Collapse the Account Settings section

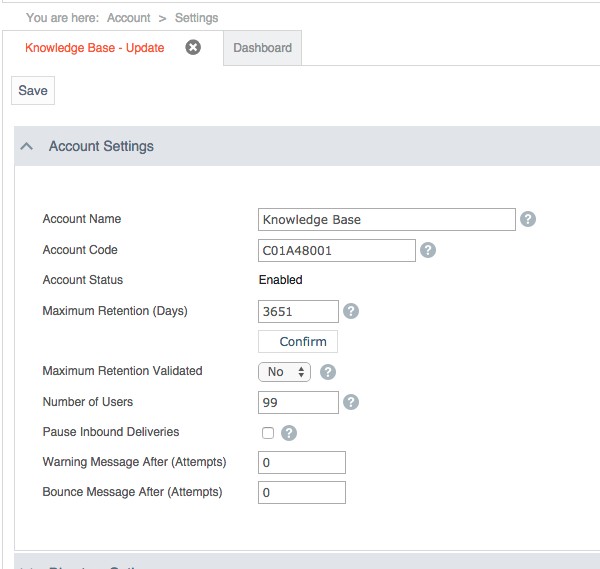pos(26,146)
